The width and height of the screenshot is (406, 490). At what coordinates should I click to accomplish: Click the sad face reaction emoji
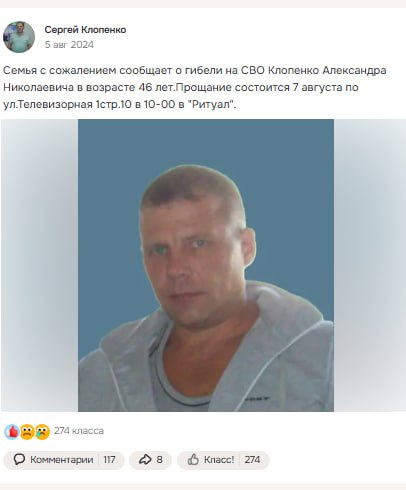click(27, 432)
